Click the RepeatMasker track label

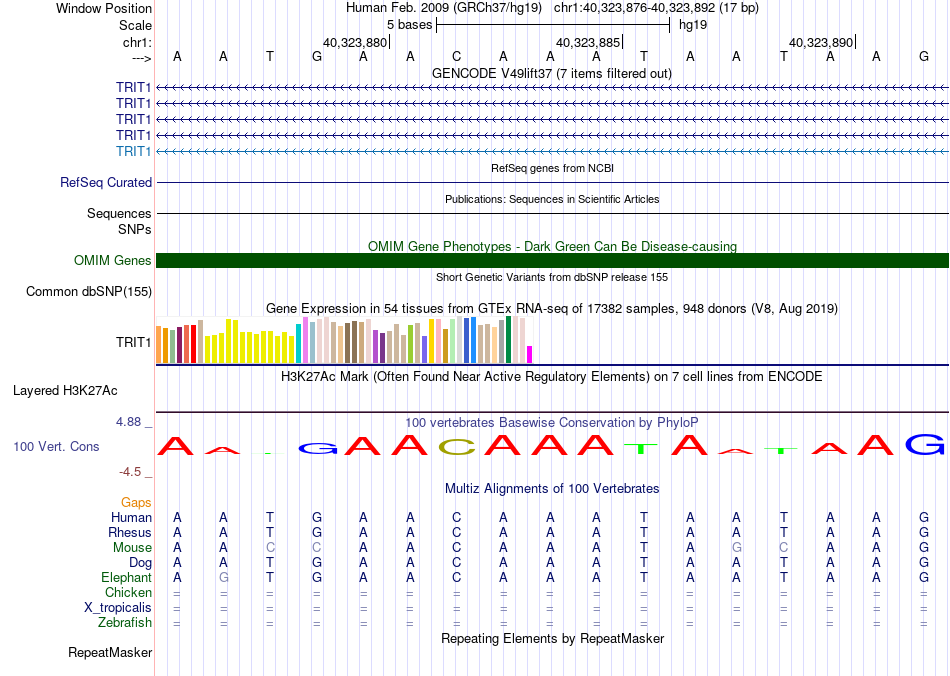point(110,652)
